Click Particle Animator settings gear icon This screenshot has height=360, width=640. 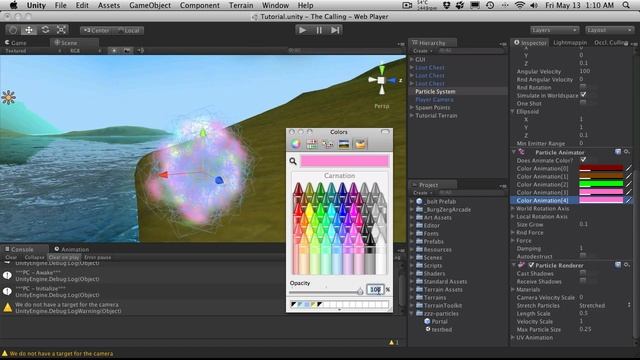(x=627, y=152)
